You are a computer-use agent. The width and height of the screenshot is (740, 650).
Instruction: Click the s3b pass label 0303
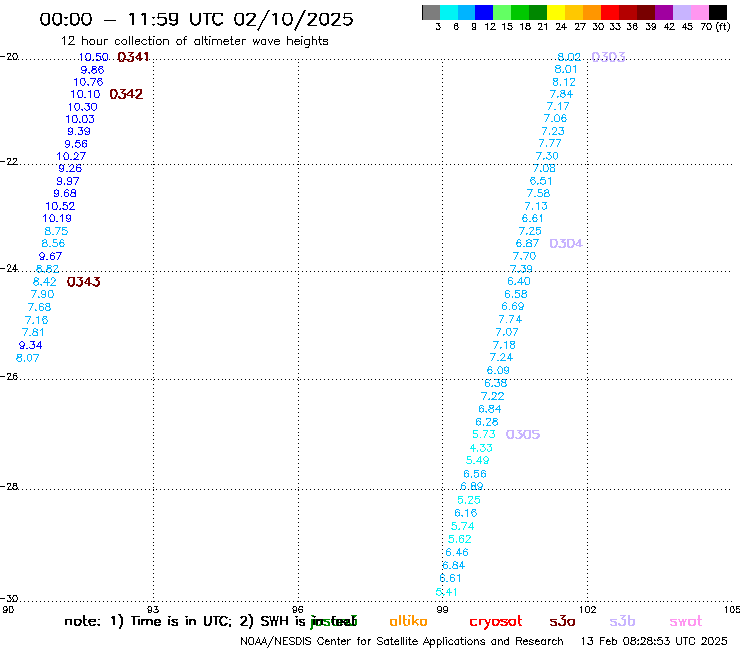tap(608, 57)
